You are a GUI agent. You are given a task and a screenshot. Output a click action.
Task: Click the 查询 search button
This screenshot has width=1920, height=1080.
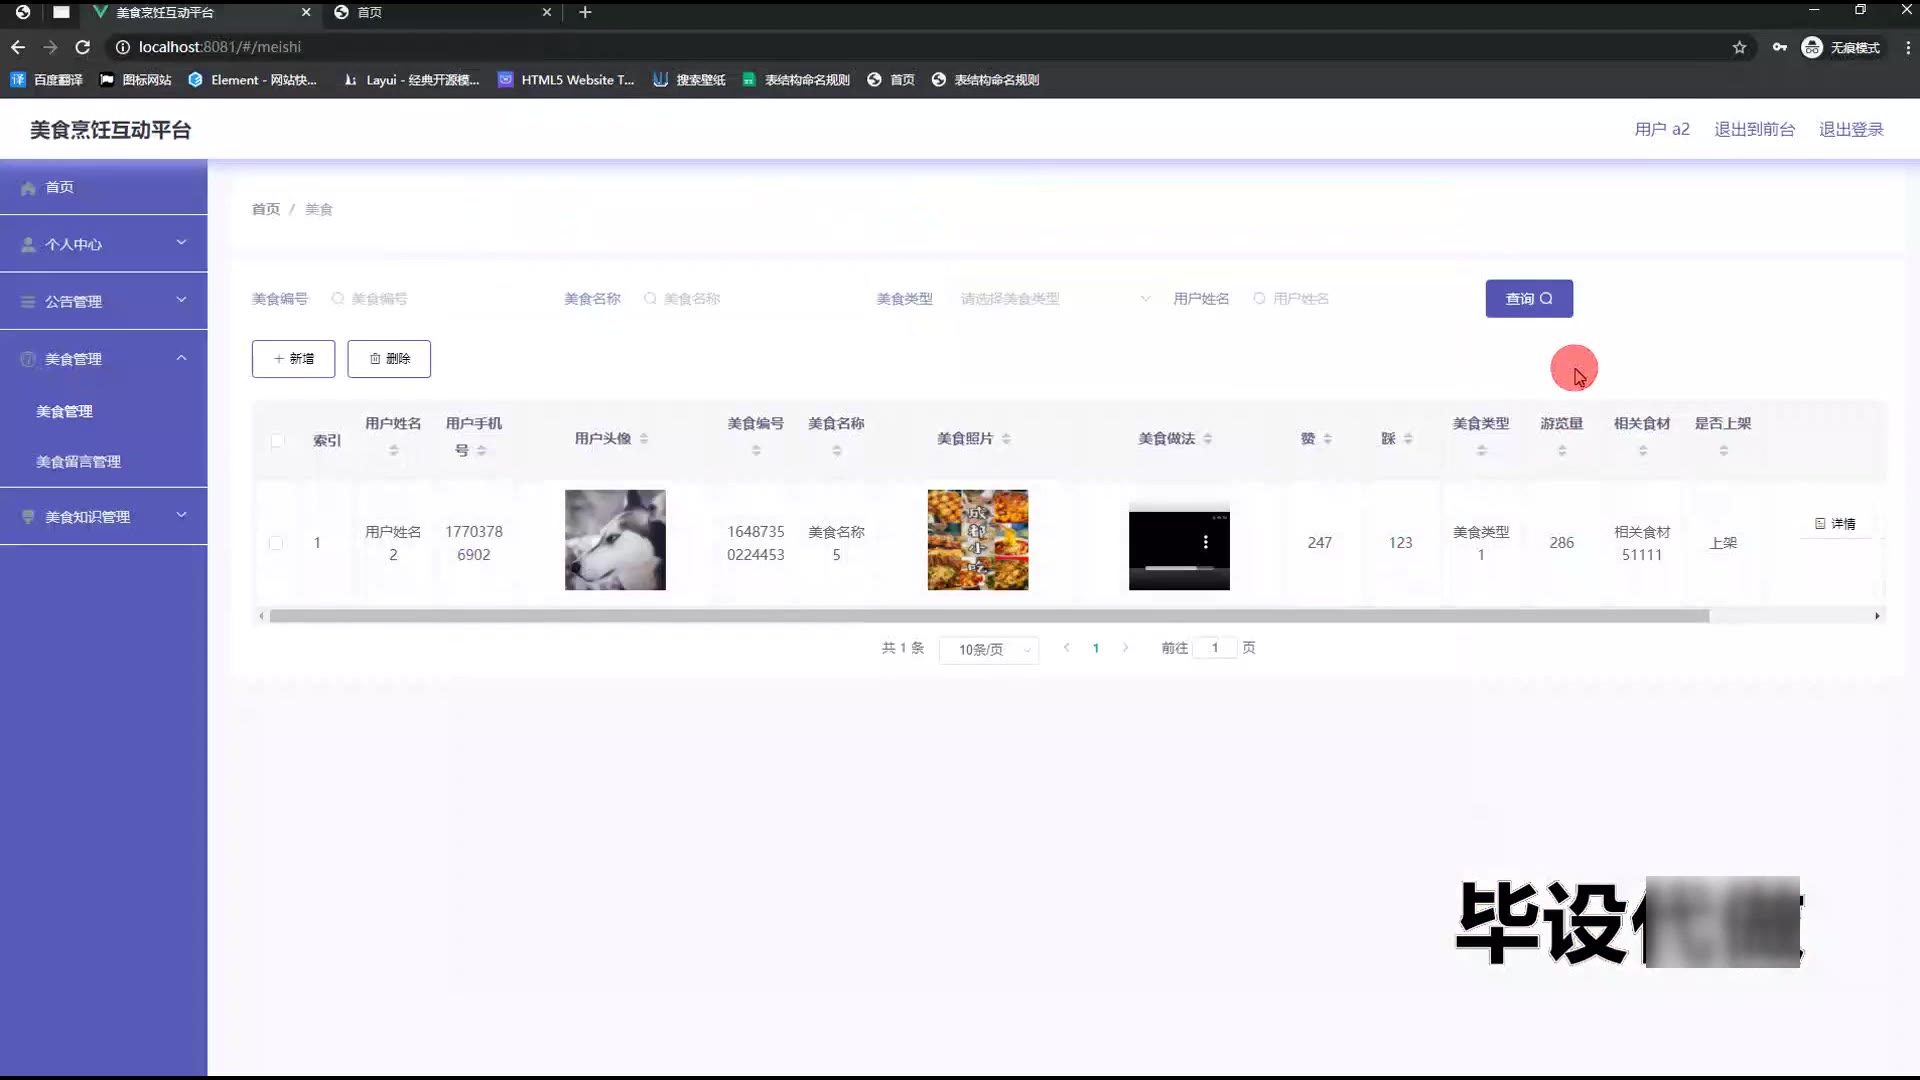pos(1528,299)
